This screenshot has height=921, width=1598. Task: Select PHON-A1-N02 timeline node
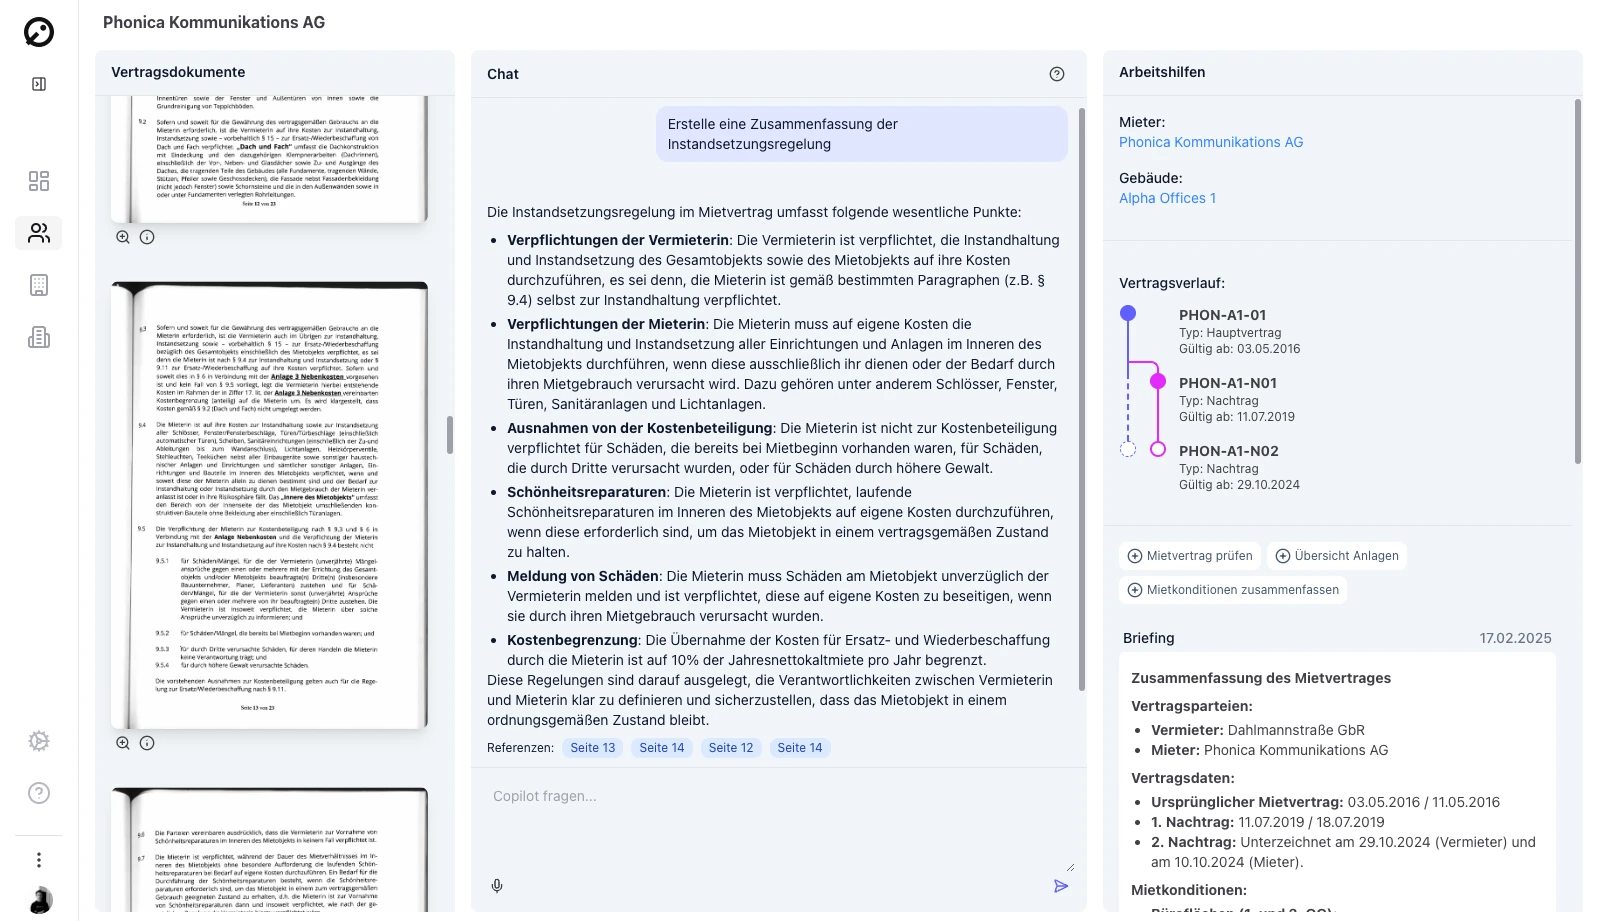click(x=1158, y=449)
